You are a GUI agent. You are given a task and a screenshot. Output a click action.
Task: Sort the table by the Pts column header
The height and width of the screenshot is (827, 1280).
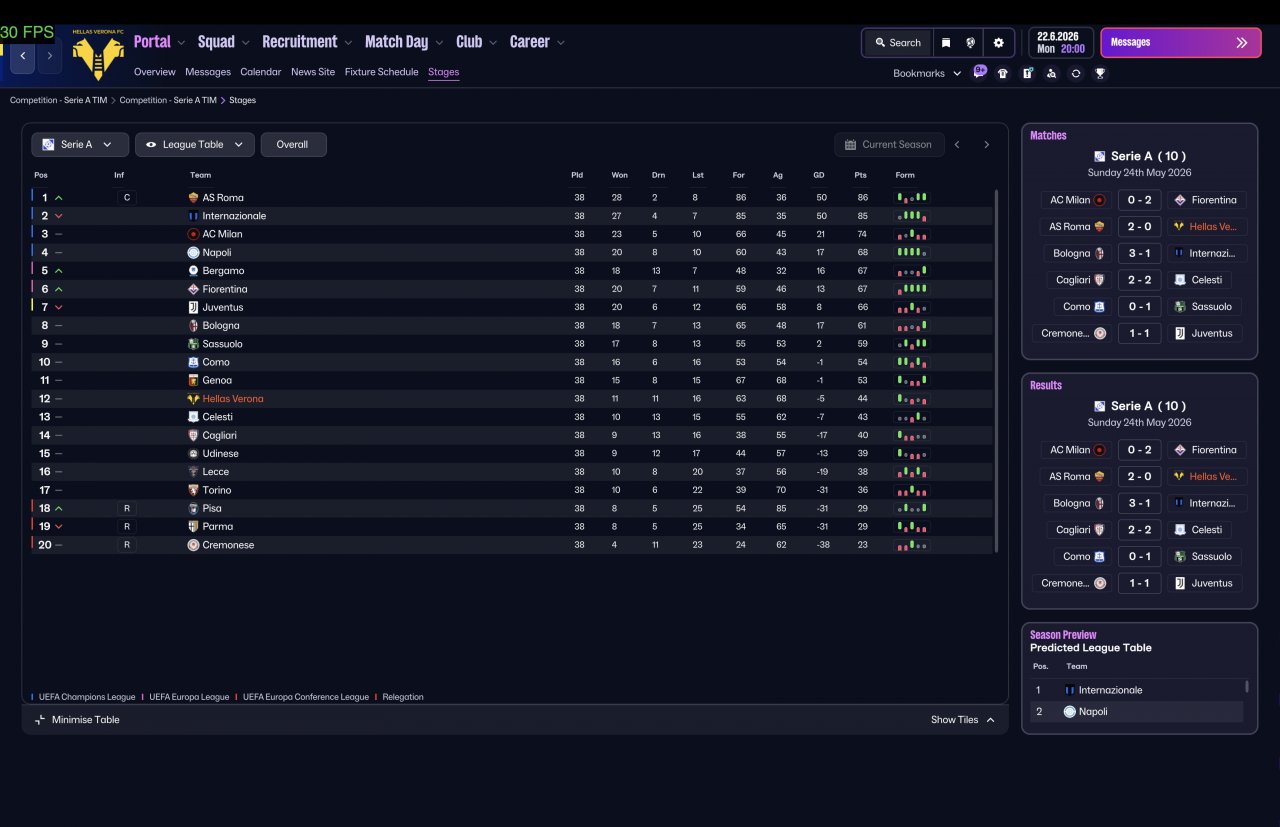tap(860, 175)
